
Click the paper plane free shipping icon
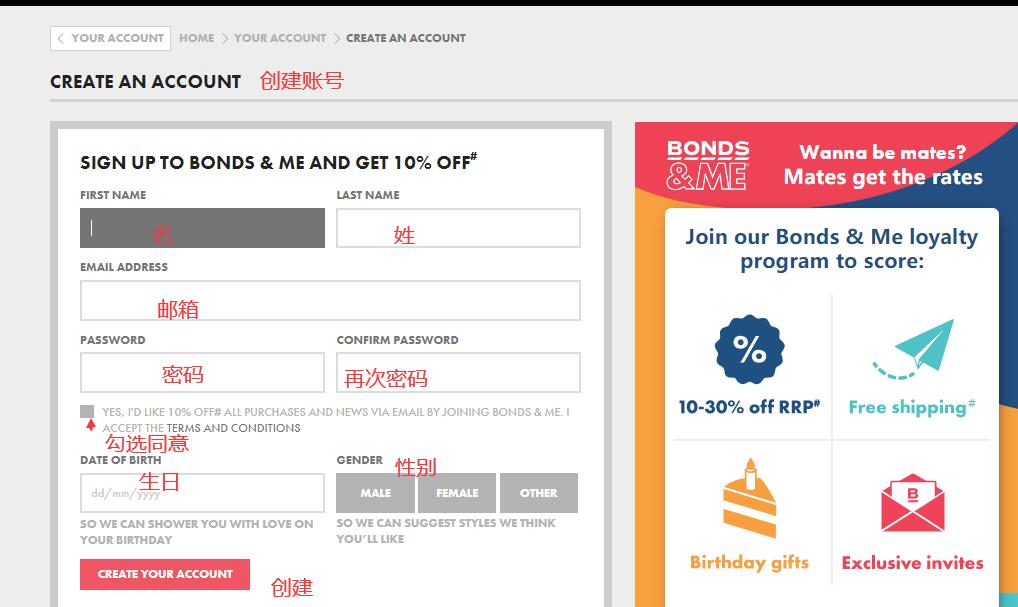tap(912, 350)
